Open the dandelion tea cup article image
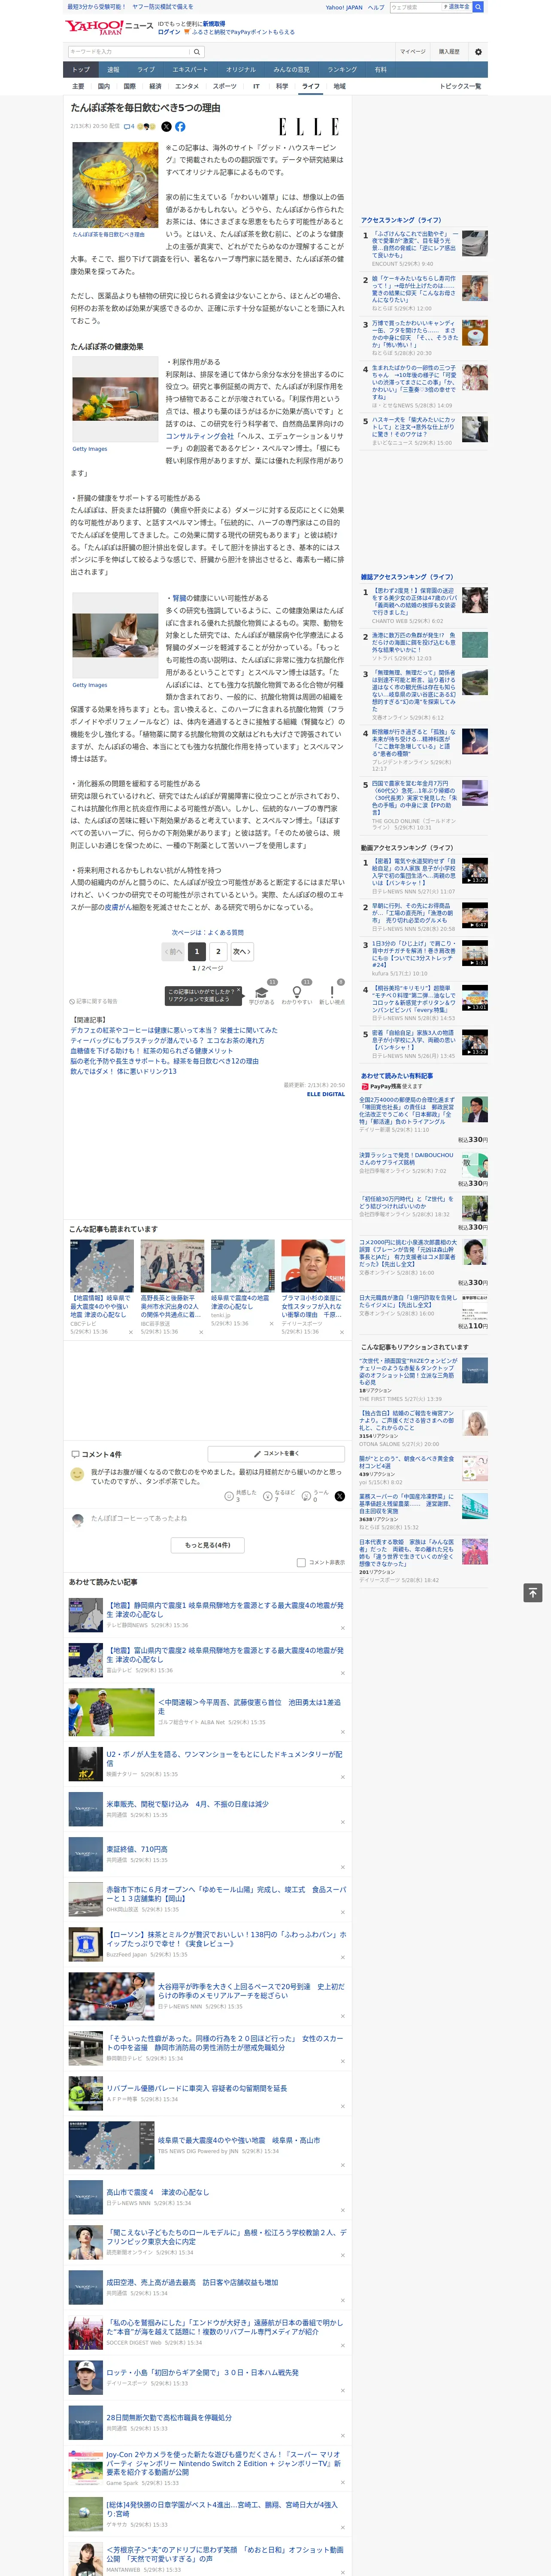This screenshot has width=551, height=2576. pos(115,186)
